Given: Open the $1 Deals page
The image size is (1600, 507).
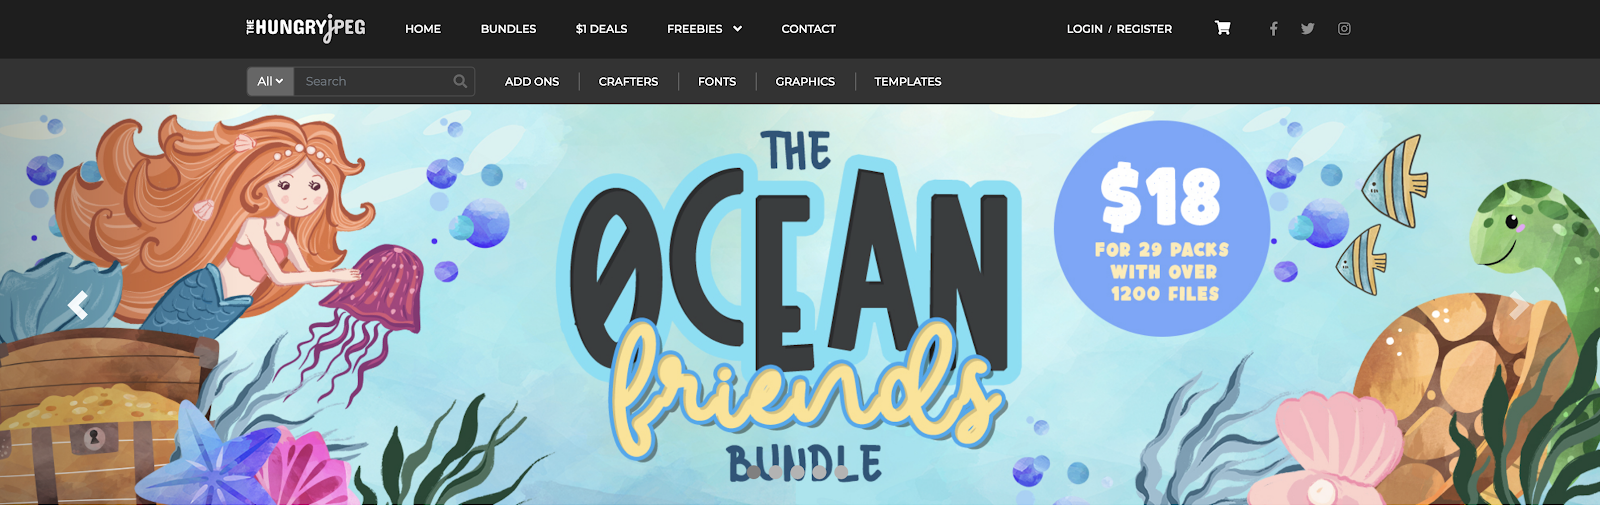Looking at the screenshot, I should click(601, 29).
